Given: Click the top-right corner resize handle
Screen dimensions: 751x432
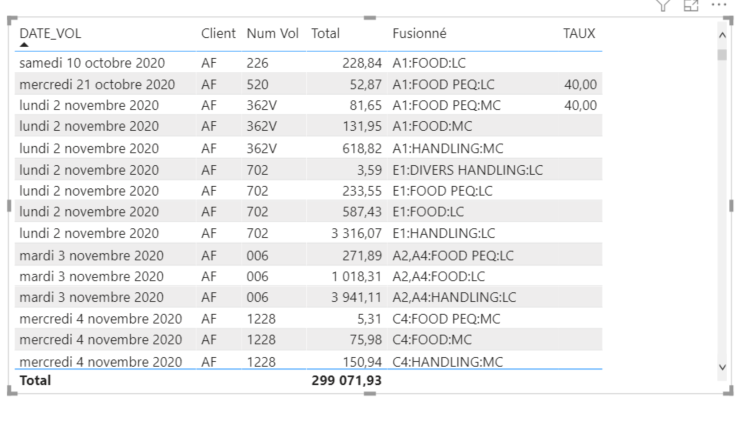Looking at the screenshot, I should coord(729,20).
